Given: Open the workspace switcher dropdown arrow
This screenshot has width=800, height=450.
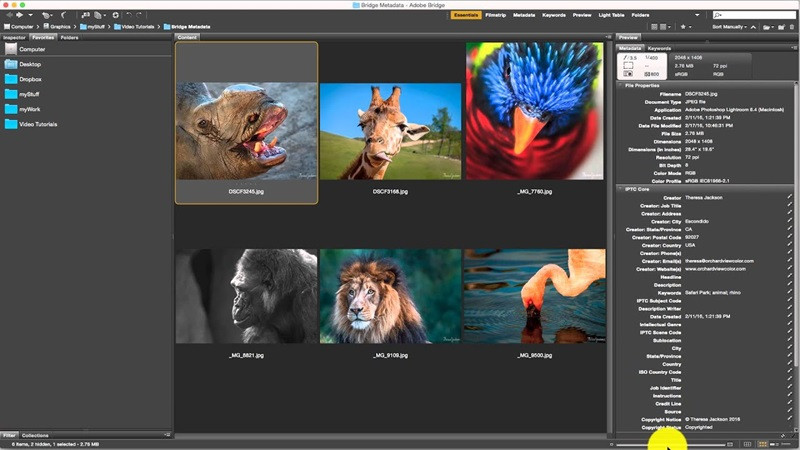Looking at the screenshot, I should (697, 15).
